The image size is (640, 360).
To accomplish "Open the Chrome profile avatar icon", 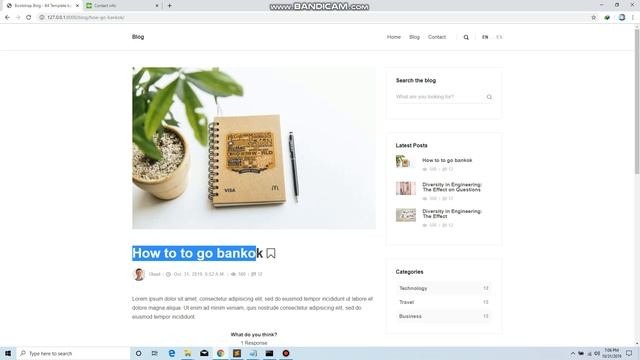I will pos(622,18).
